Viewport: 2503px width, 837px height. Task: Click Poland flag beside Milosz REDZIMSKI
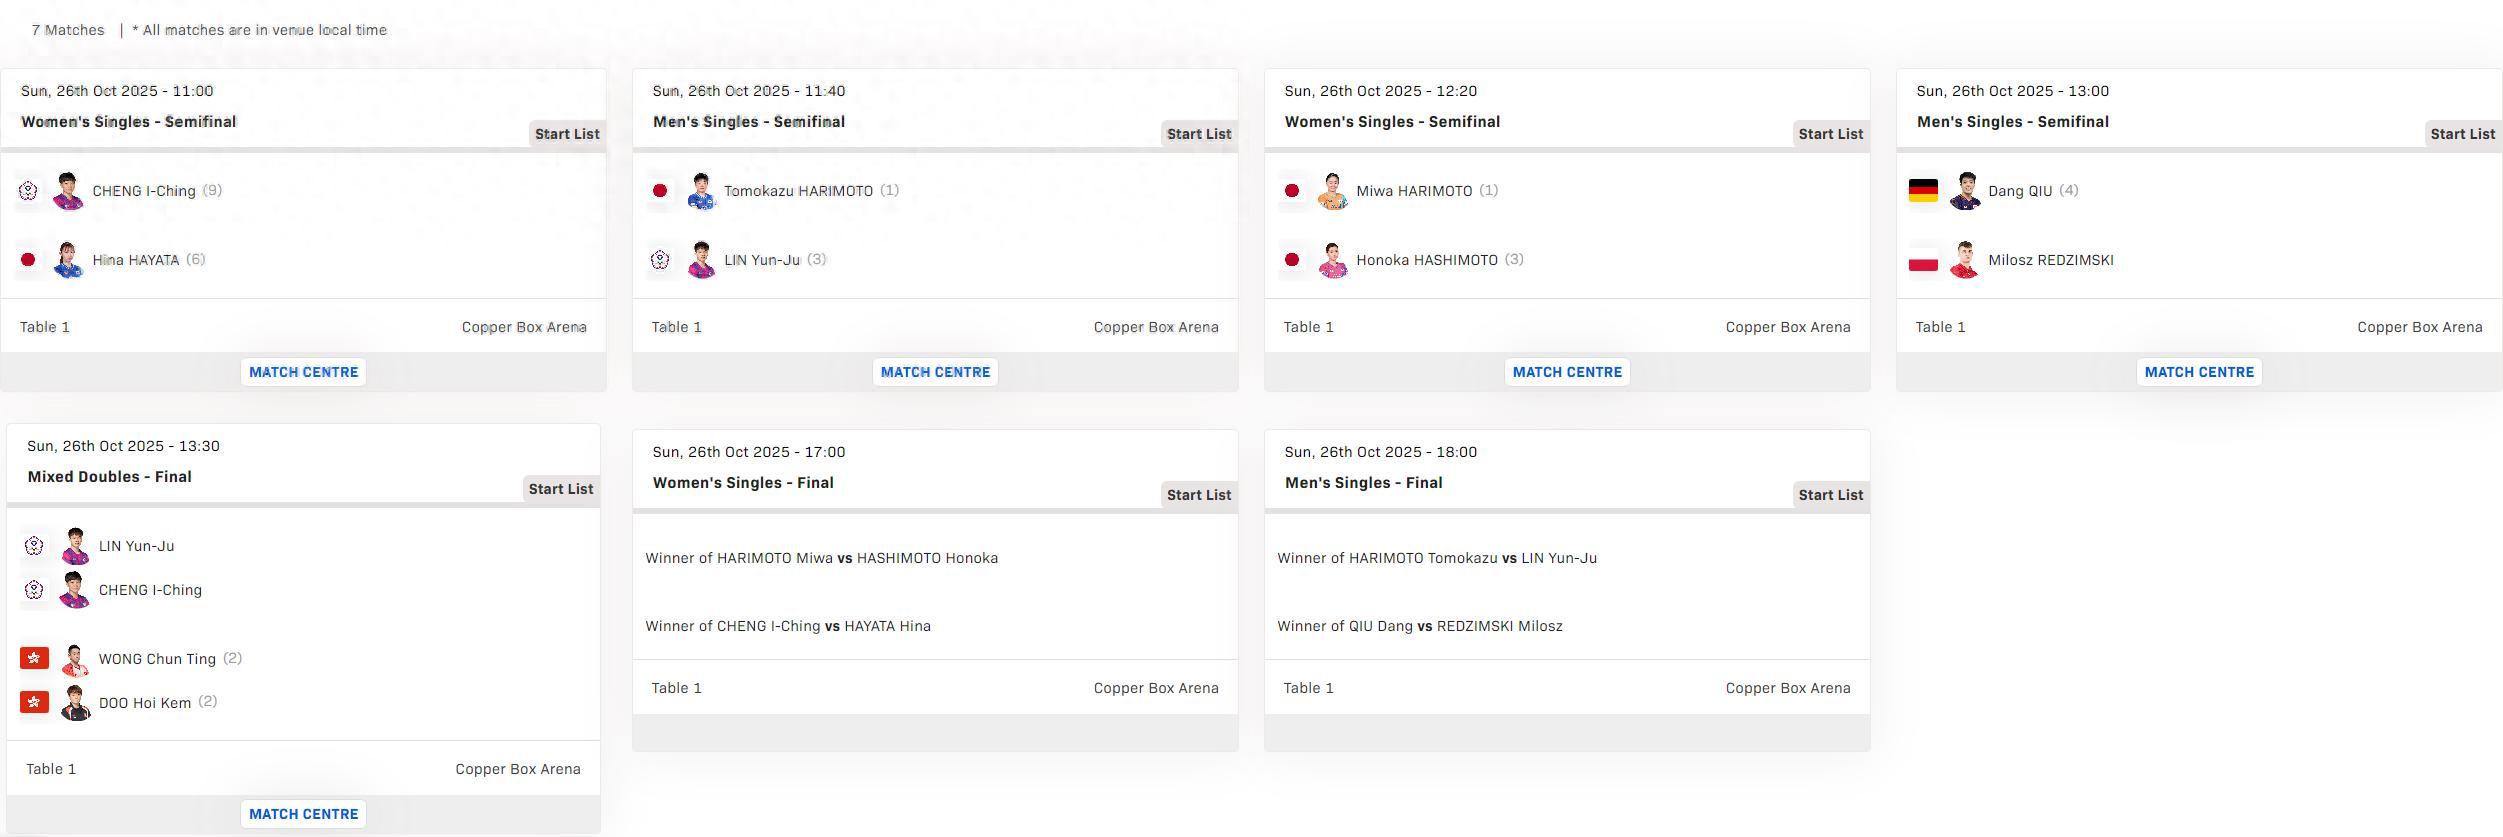tap(1922, 260)
